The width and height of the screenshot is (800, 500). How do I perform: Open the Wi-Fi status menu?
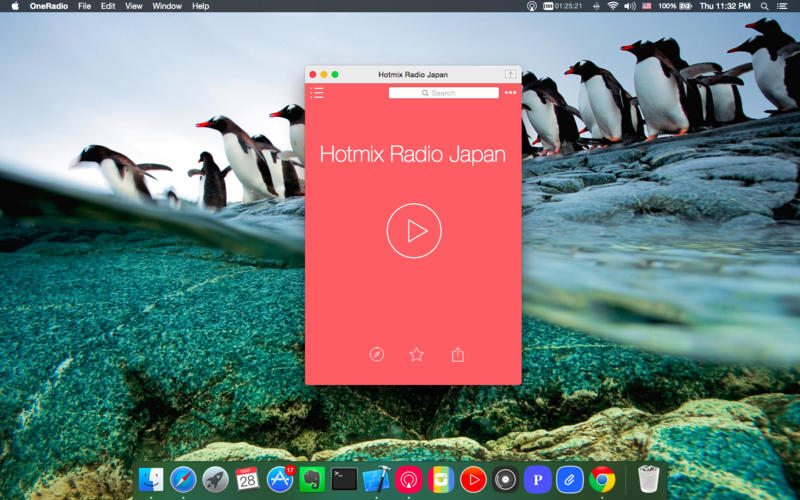(612, 6)
